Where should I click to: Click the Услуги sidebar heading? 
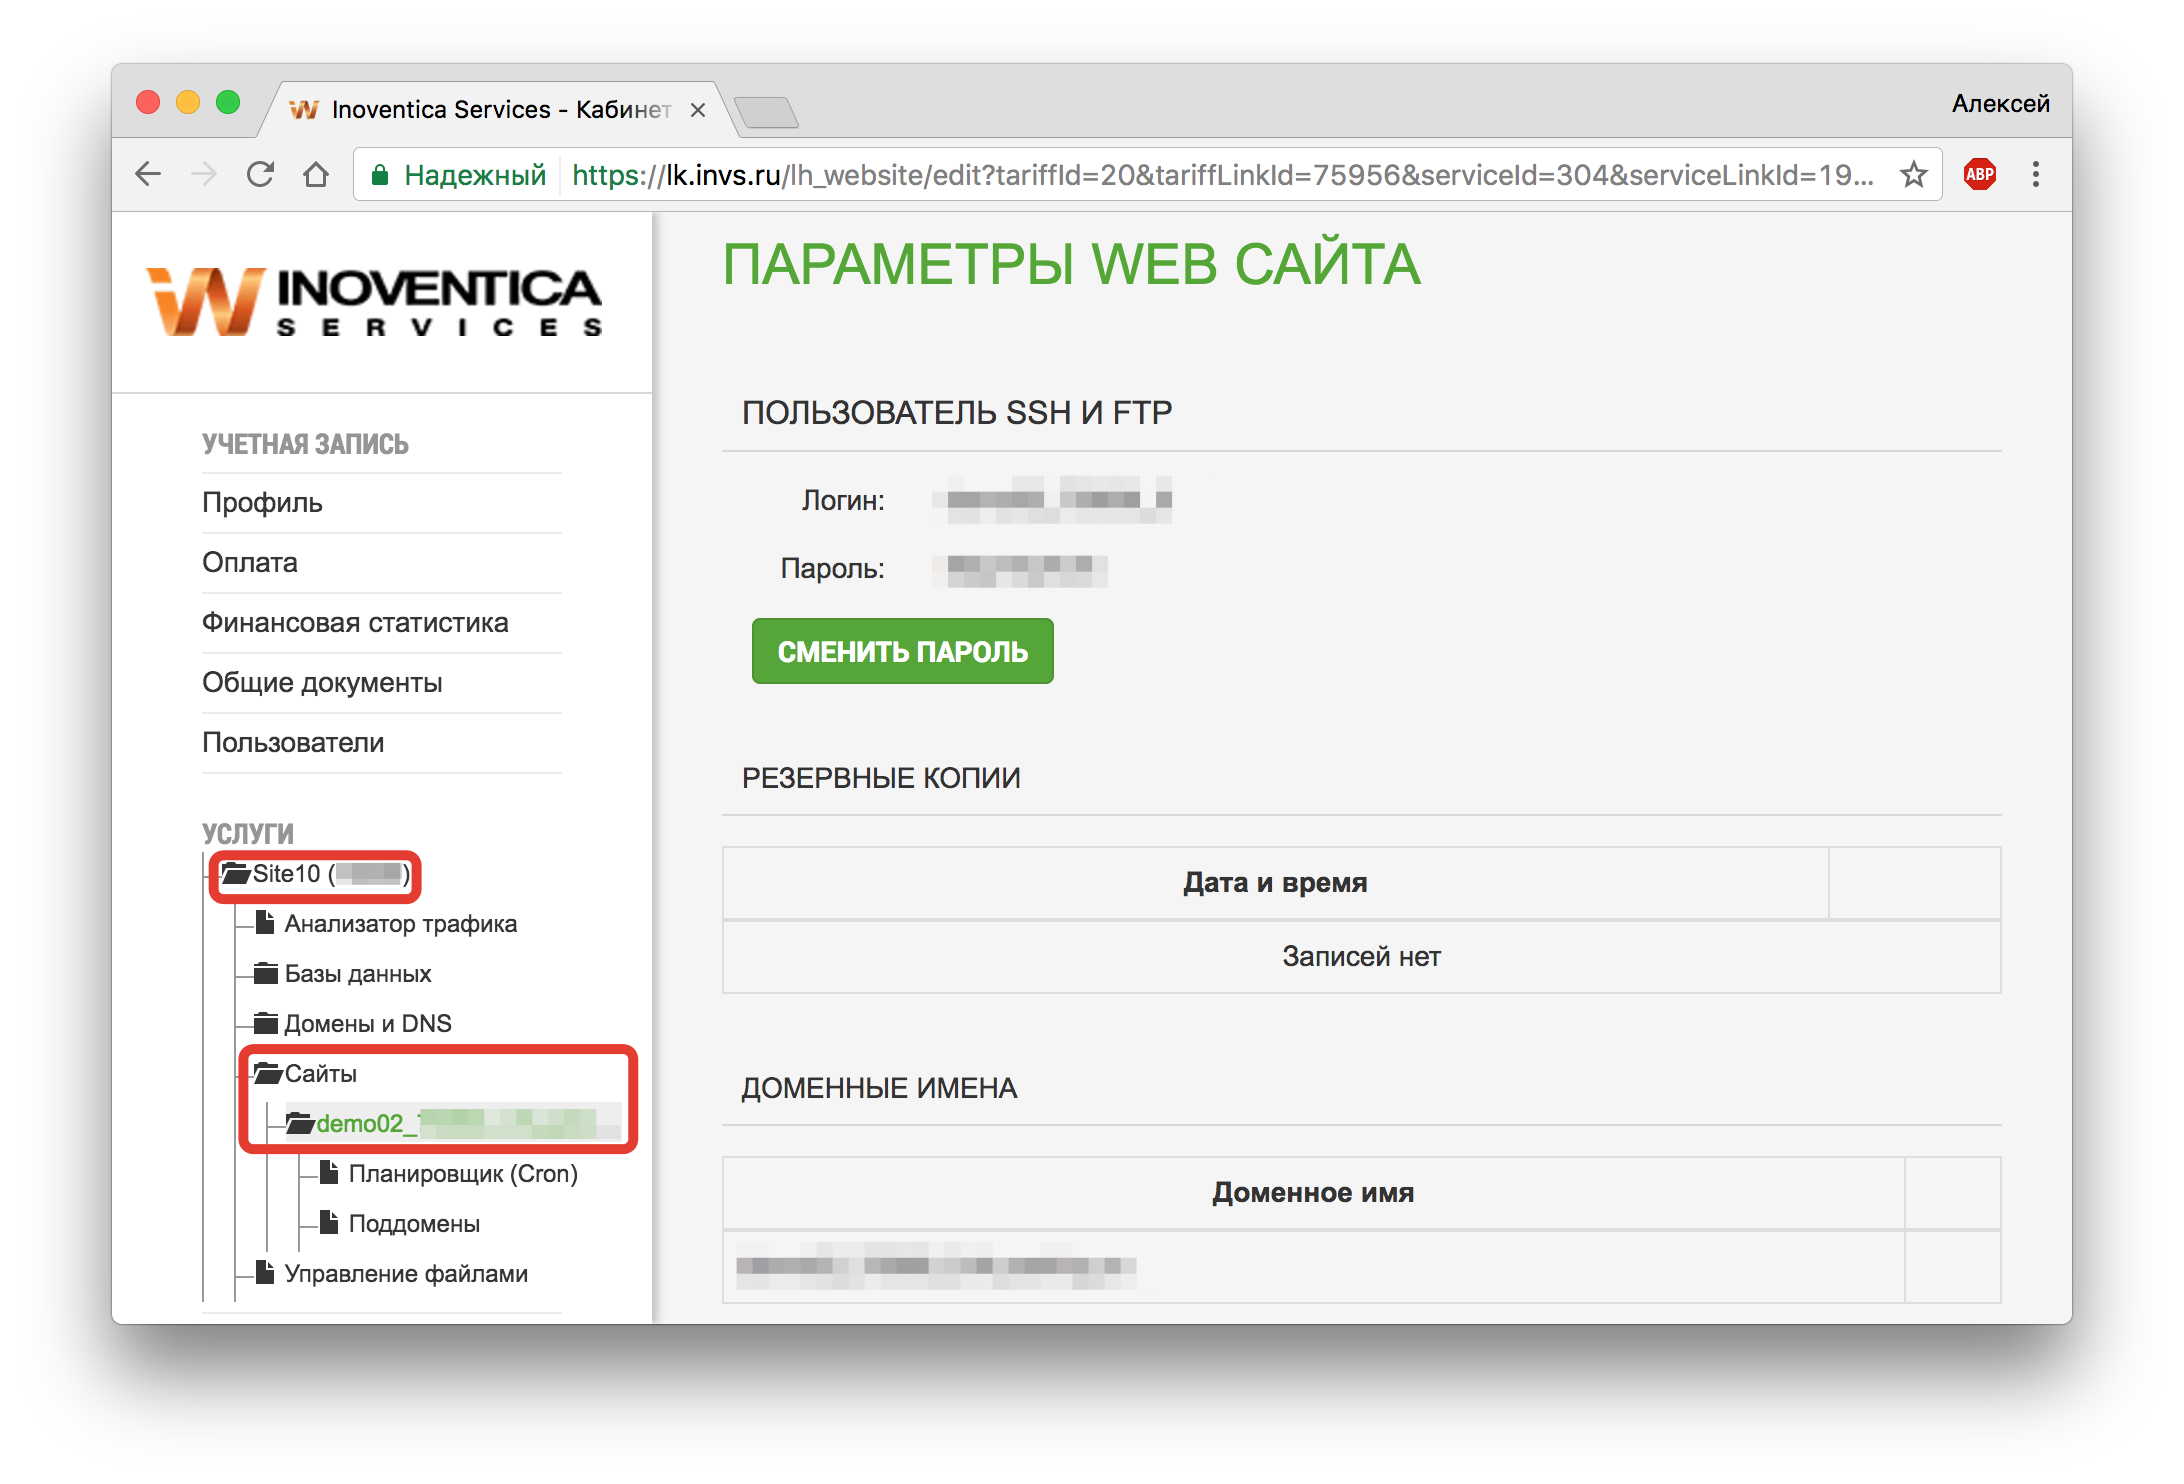pyautogui.click(x=248, y=833)
